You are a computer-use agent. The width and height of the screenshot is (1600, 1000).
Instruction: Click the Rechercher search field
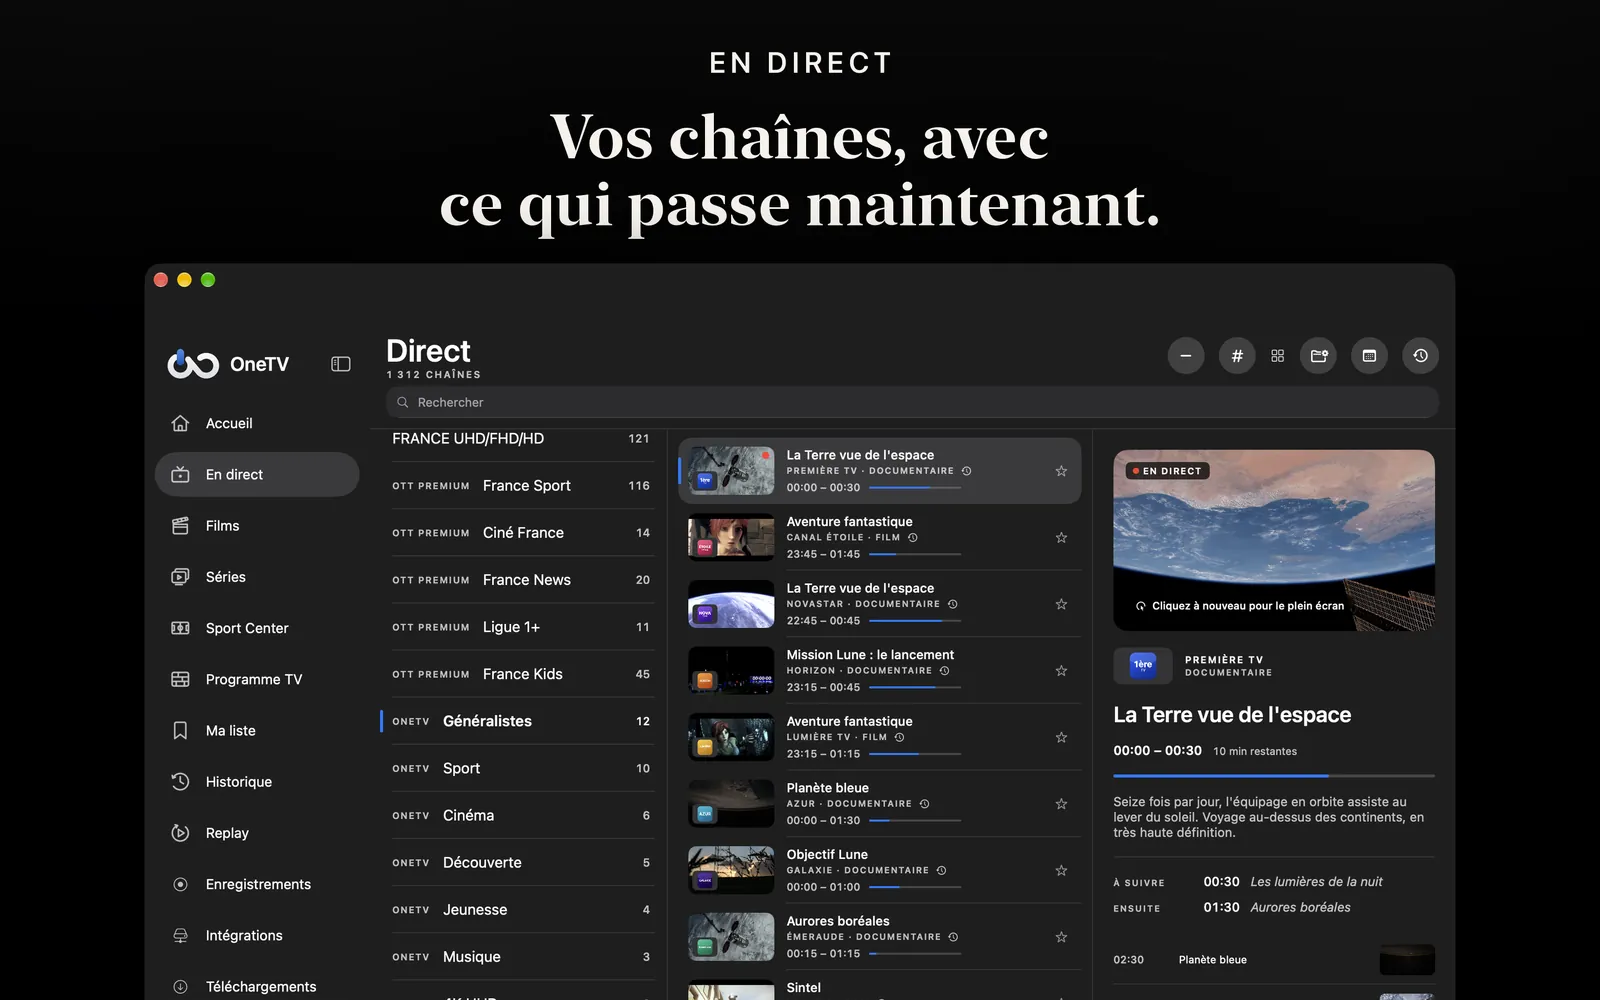click(x=912, y=402)
